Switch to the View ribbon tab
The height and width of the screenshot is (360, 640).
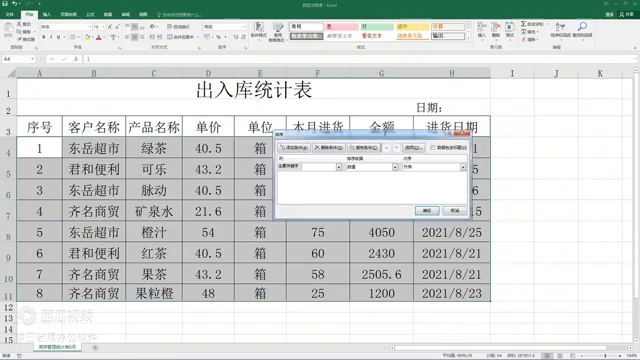pyautogui.click(x=143, y=15)
